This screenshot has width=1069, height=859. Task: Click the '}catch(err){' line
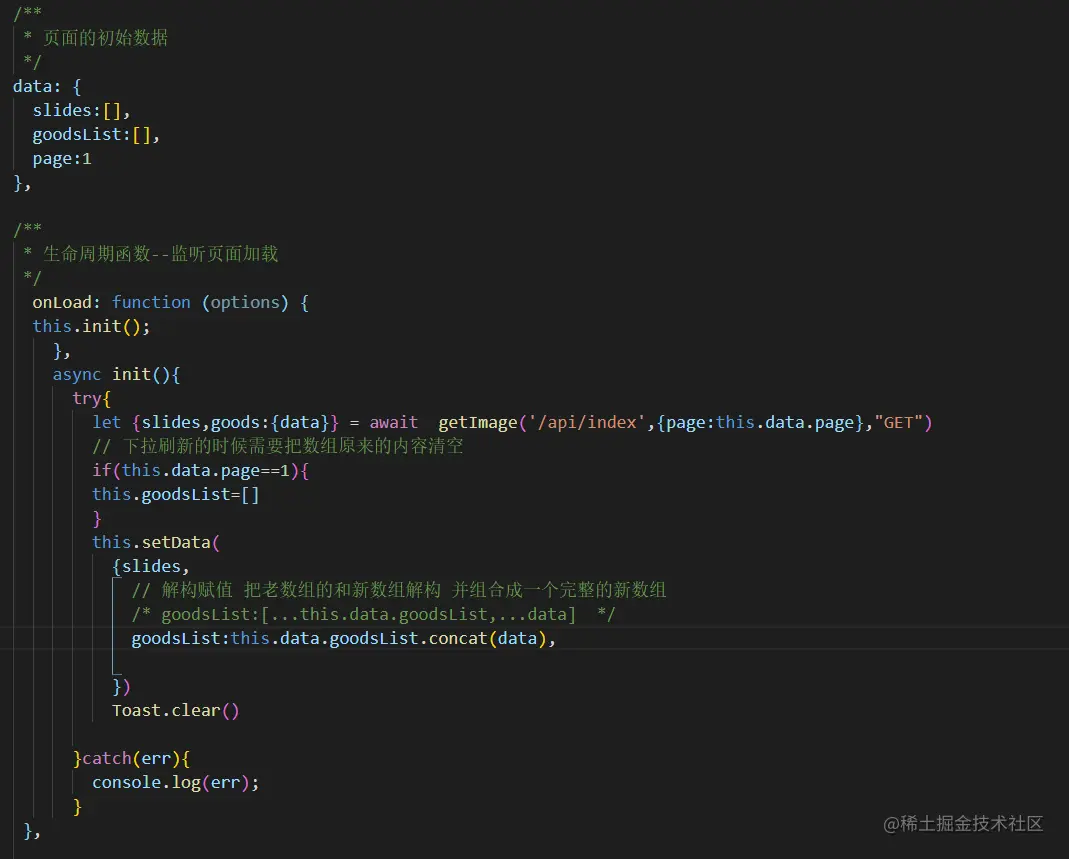(132, 759)
